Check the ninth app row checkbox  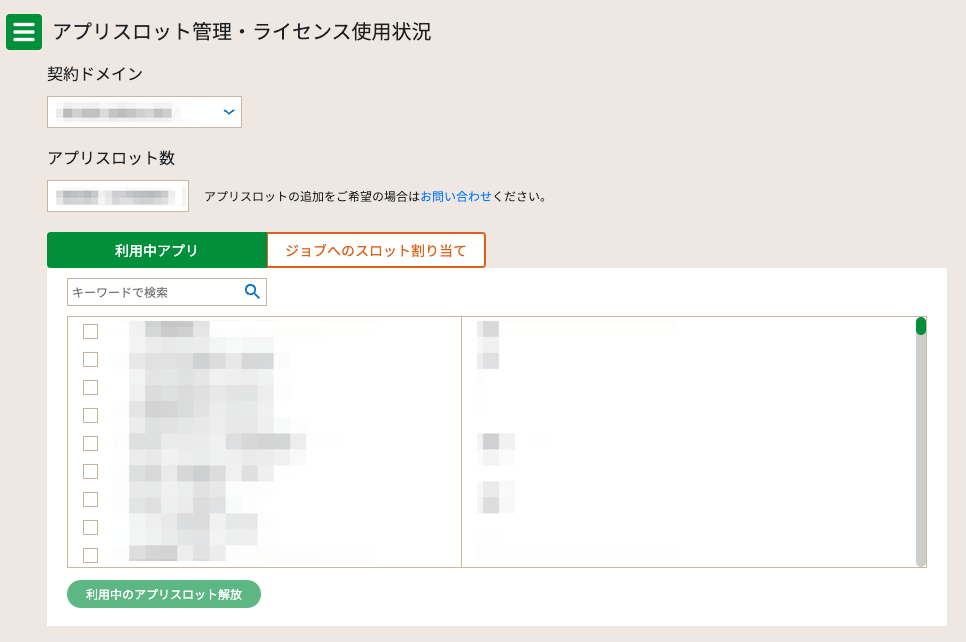[x=91, y=555]
